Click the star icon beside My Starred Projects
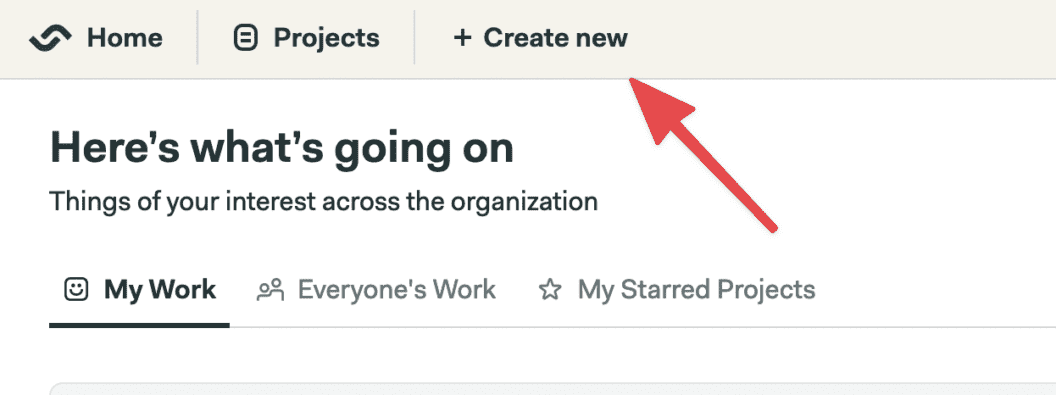 (550, 290)
